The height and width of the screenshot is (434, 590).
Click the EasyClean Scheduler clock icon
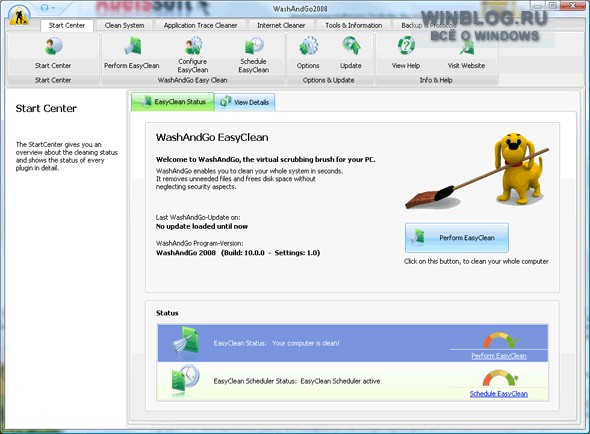coord(185,380)
